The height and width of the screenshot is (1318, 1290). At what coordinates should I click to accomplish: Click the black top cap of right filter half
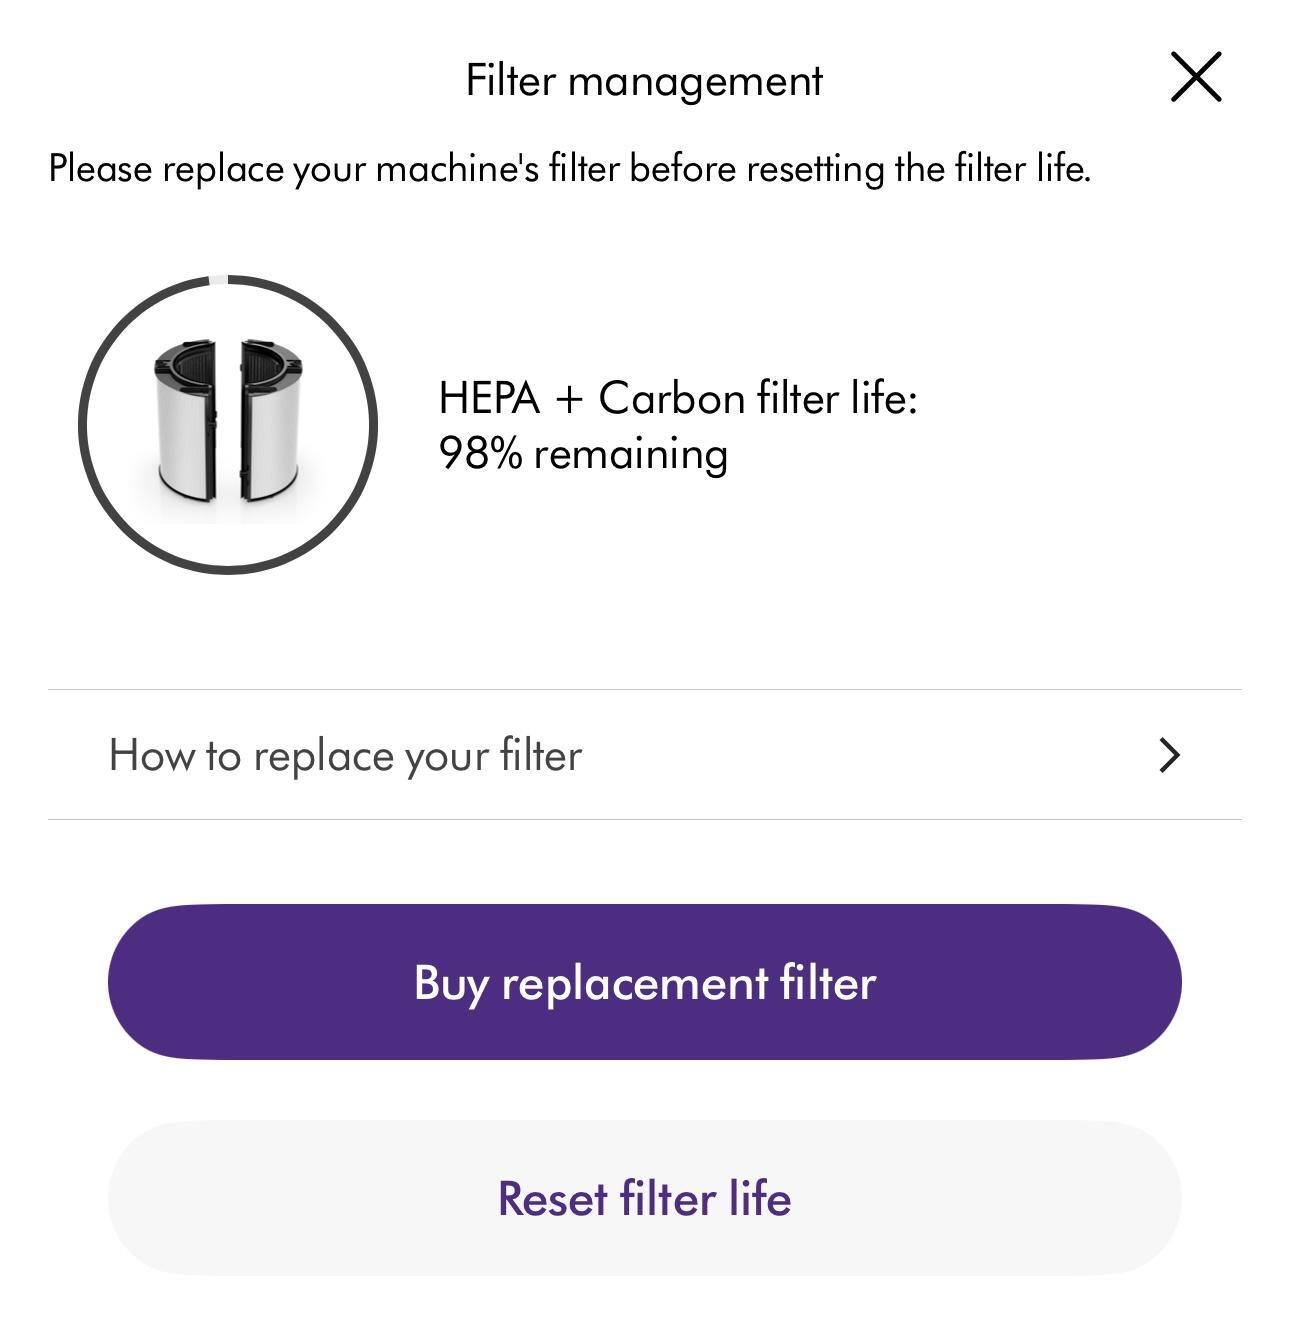[269, 352]
